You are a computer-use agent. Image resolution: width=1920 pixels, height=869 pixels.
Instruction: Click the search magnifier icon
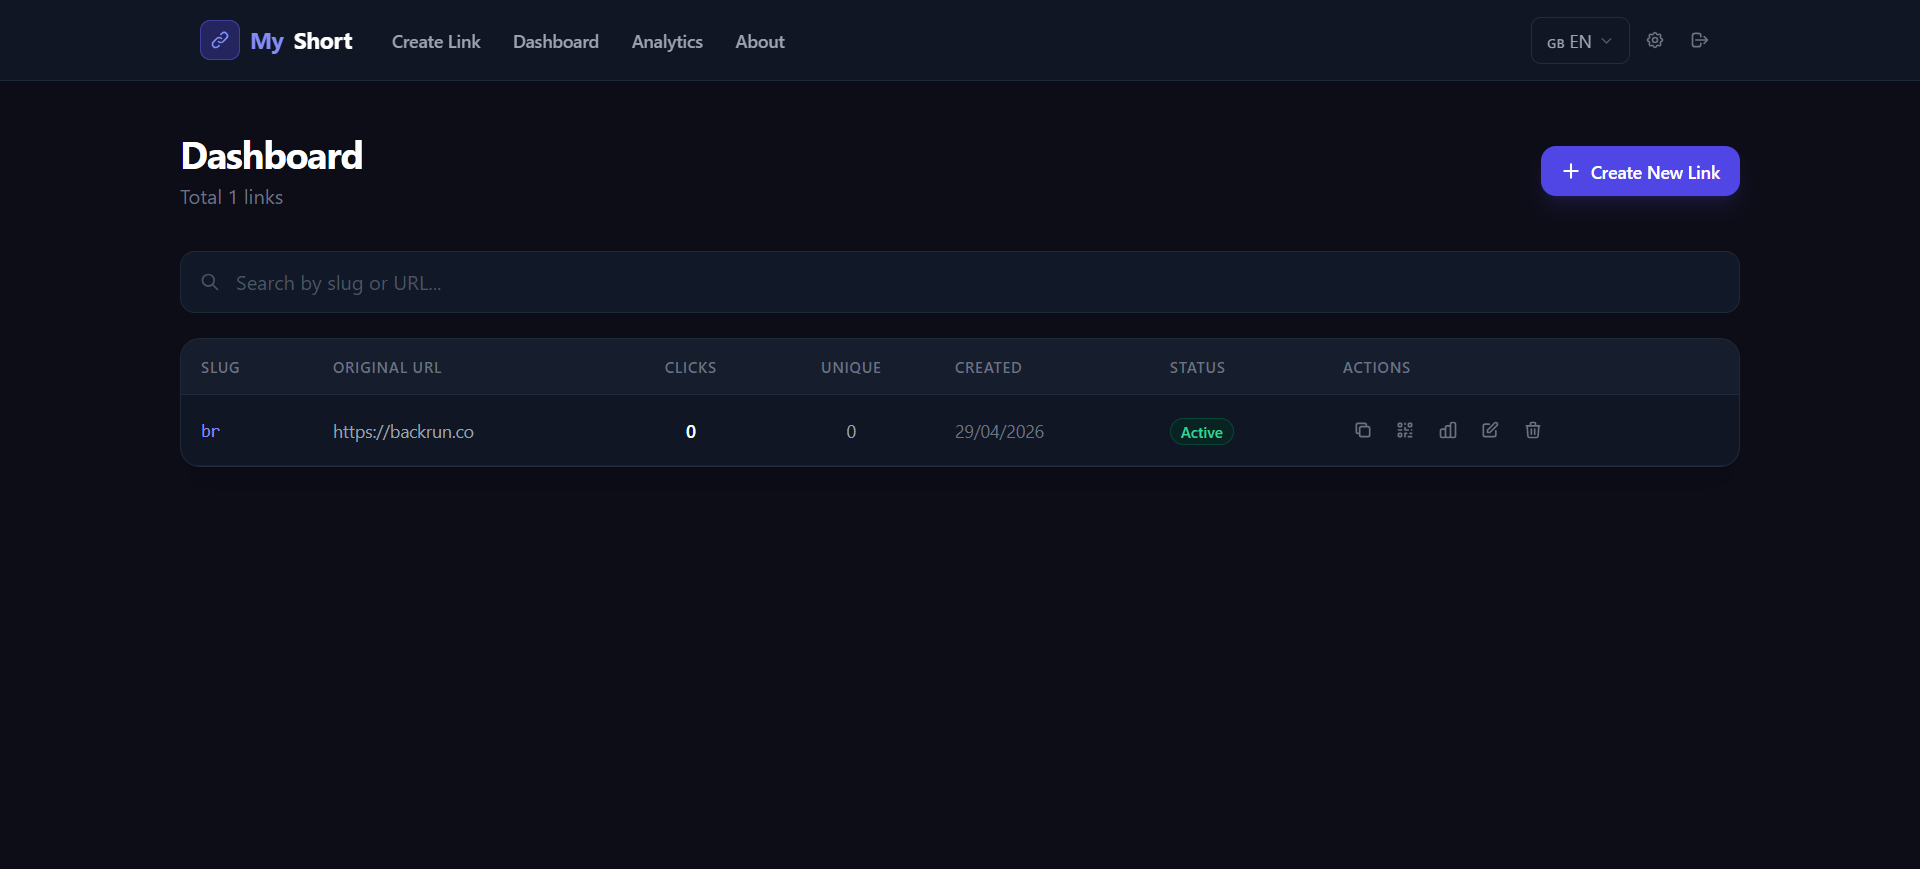click(210, 282)
